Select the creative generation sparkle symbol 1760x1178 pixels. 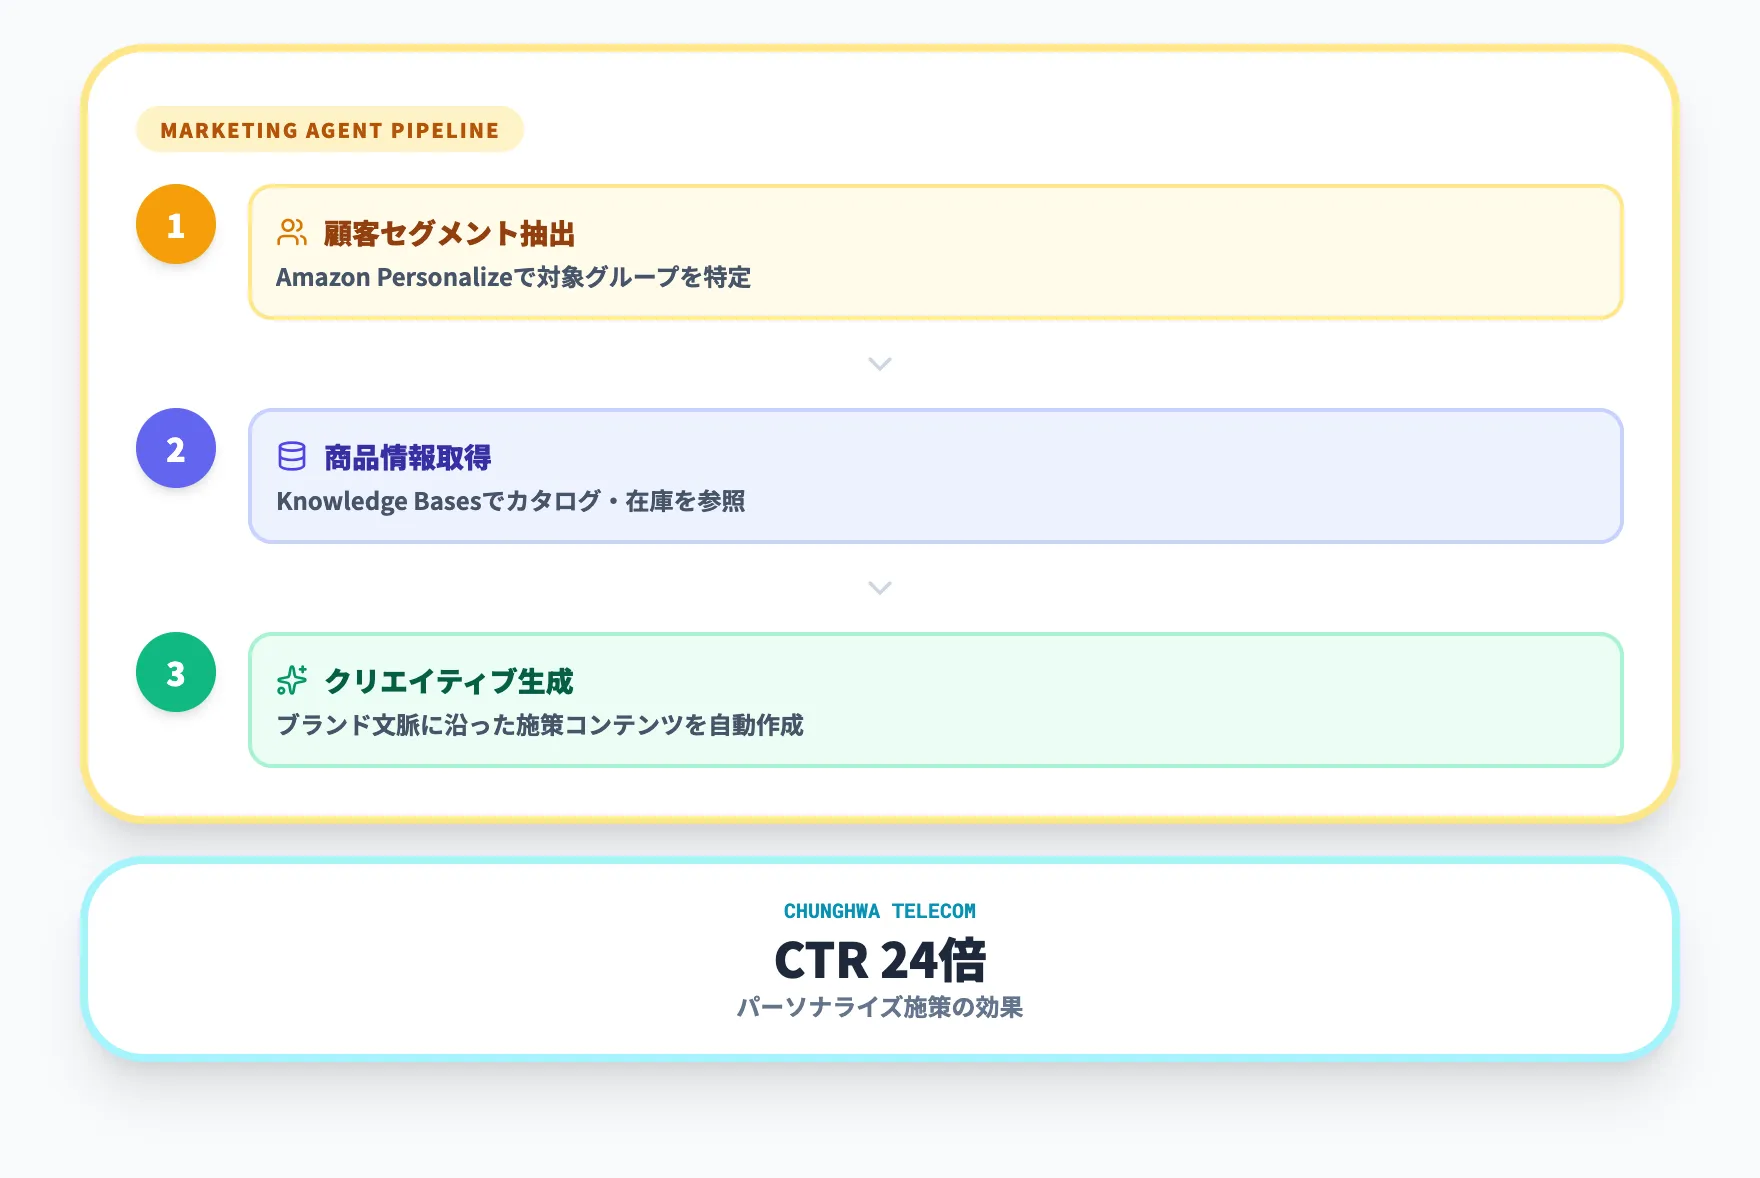tap(291, 680)
